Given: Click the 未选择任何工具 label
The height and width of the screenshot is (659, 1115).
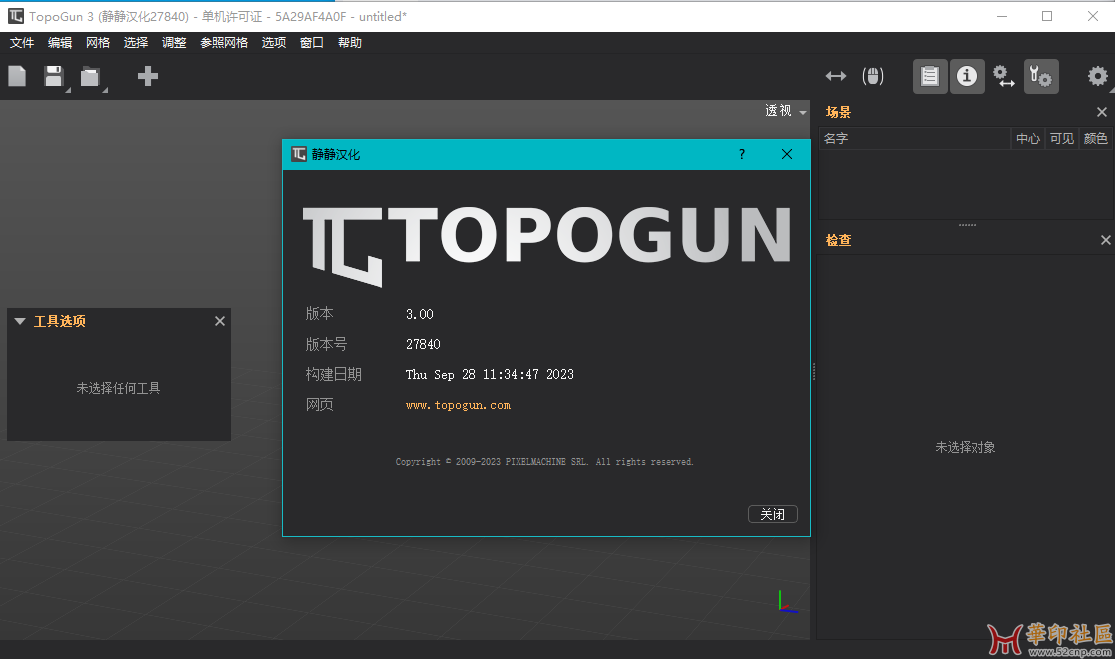Looking at the screenshot, I should pyautogui.click(x=118, y=388).
